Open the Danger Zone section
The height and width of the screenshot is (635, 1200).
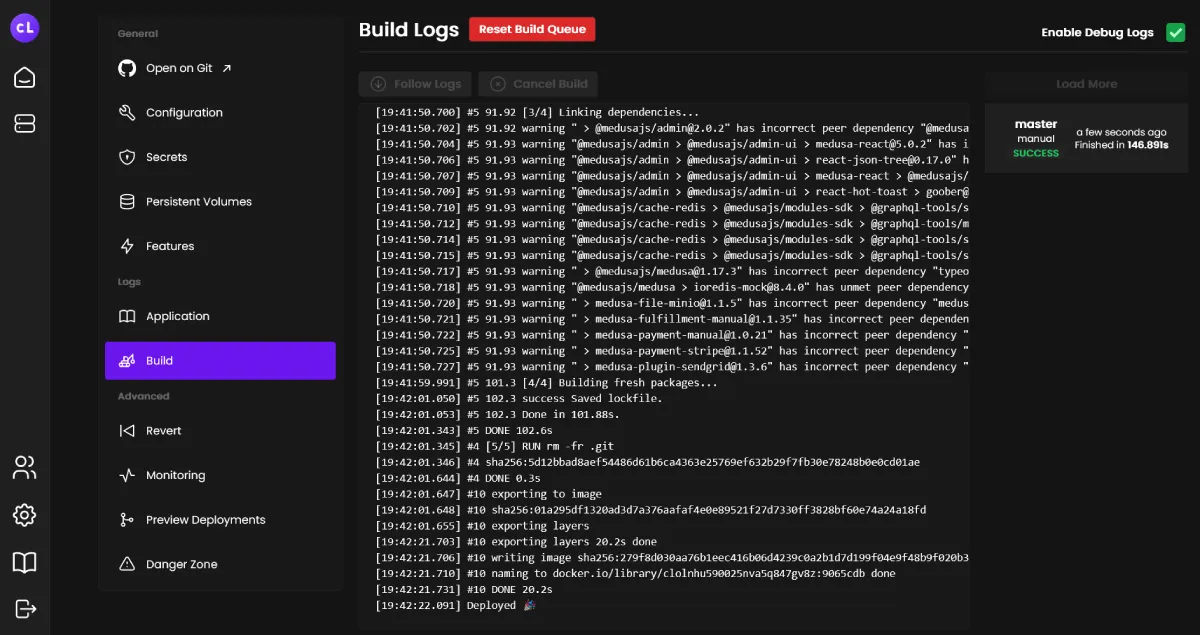[x=181, y=564]
